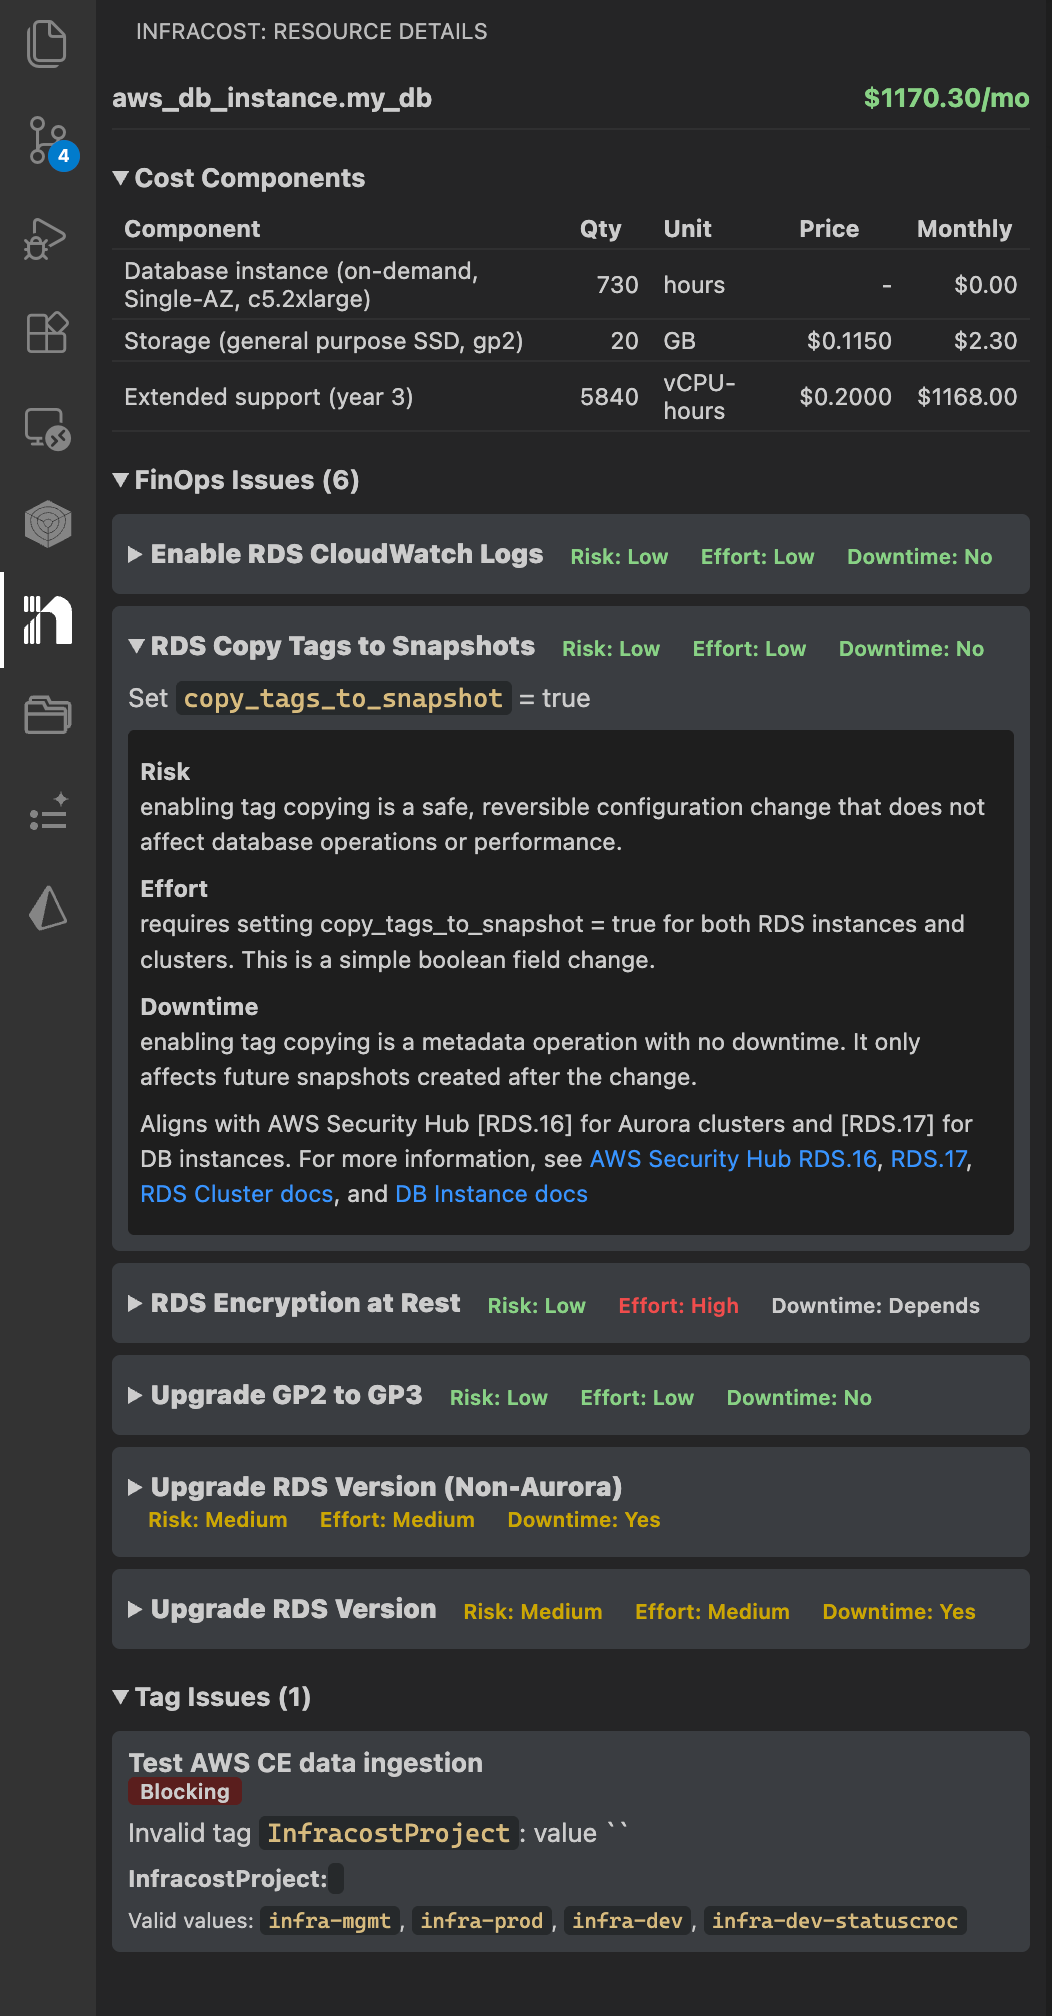Select the Storage gp2 component row
Viewport: 1052px width, 2016px height.
coord(571,341)
